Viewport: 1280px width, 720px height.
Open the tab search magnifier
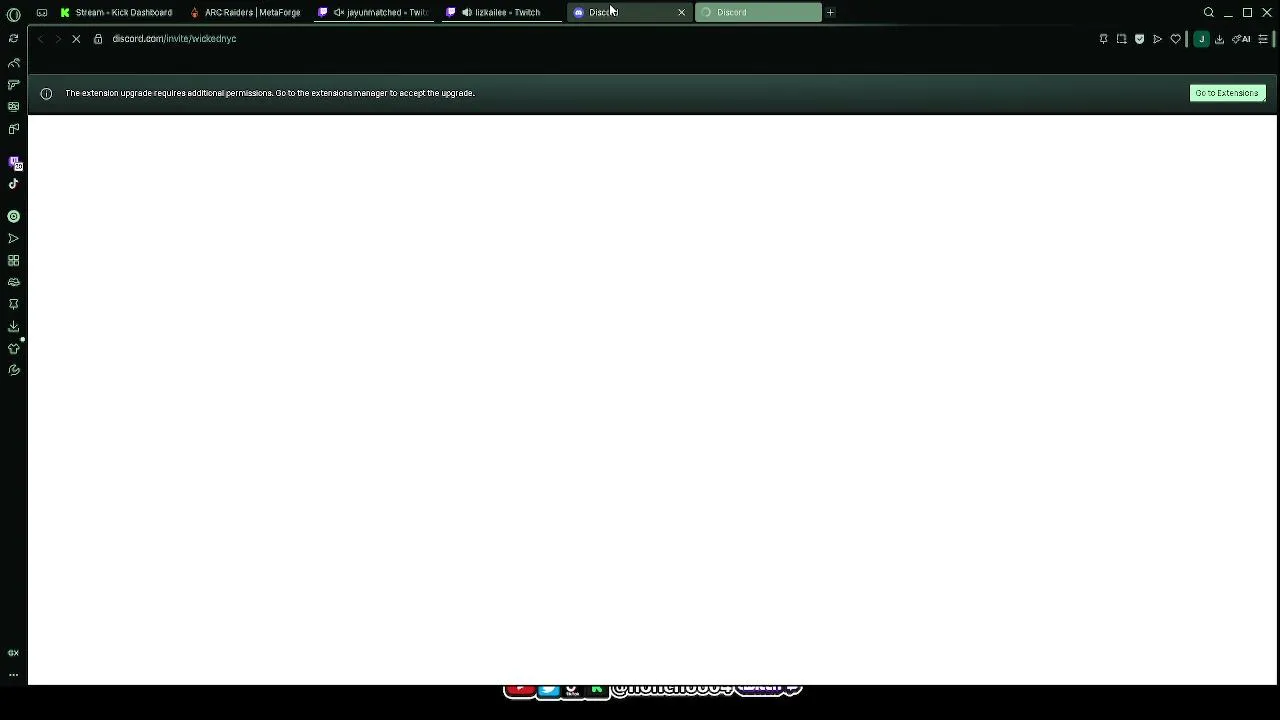(x=1209, y=12)
